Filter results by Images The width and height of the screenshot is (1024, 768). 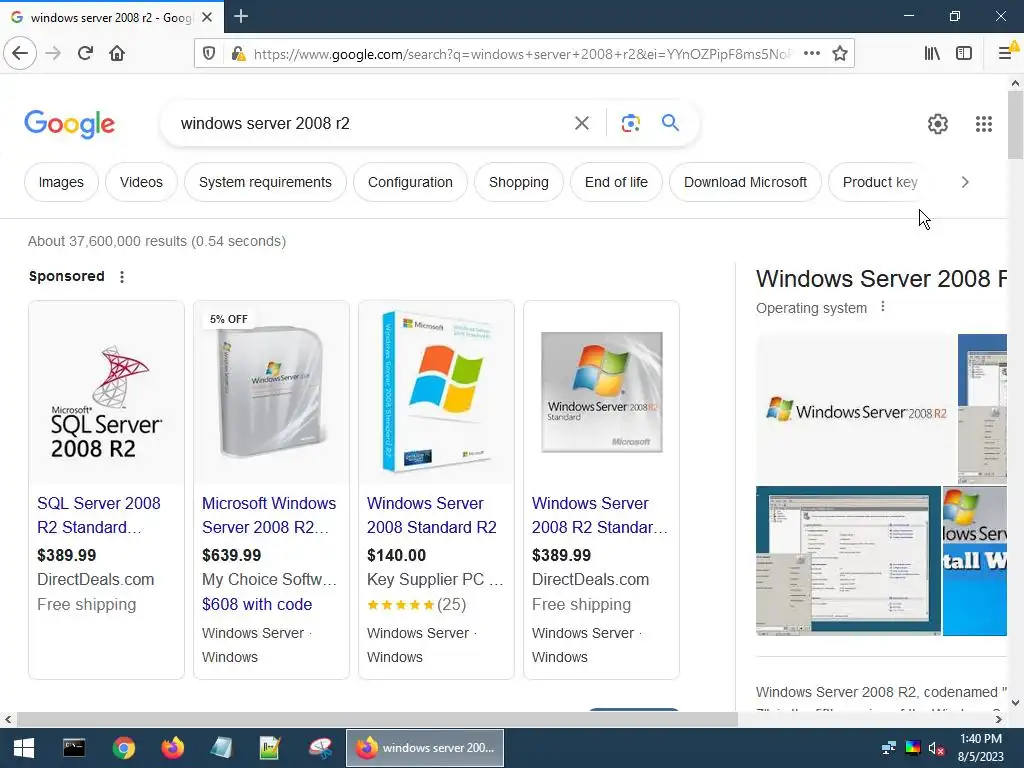pyautogui.click(x=61, y=182)
